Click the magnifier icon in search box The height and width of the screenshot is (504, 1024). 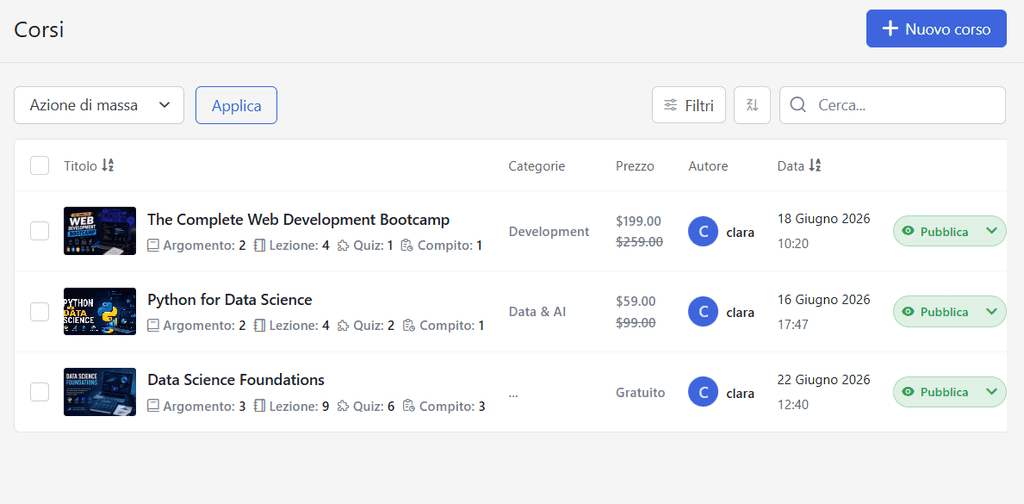797,105
